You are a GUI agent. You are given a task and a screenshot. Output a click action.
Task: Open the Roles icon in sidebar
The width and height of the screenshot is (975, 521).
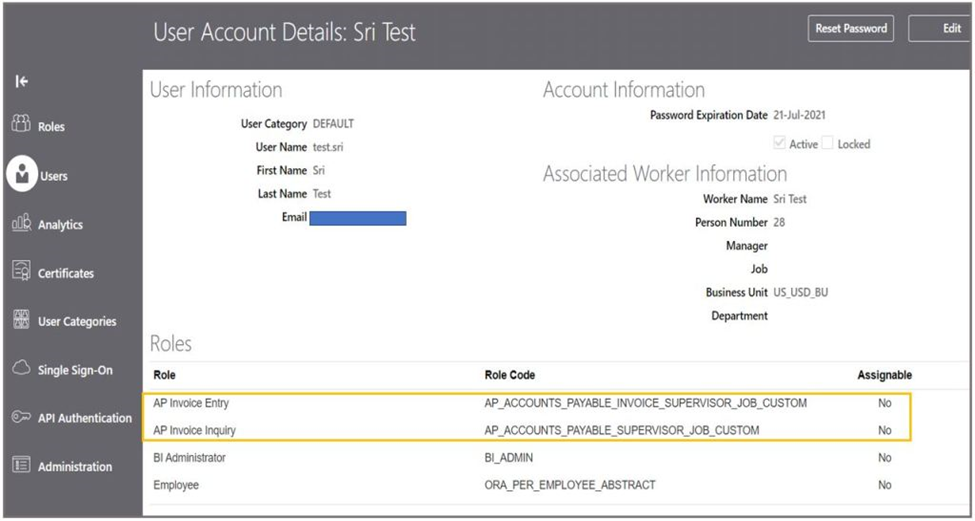pos(21,123)
